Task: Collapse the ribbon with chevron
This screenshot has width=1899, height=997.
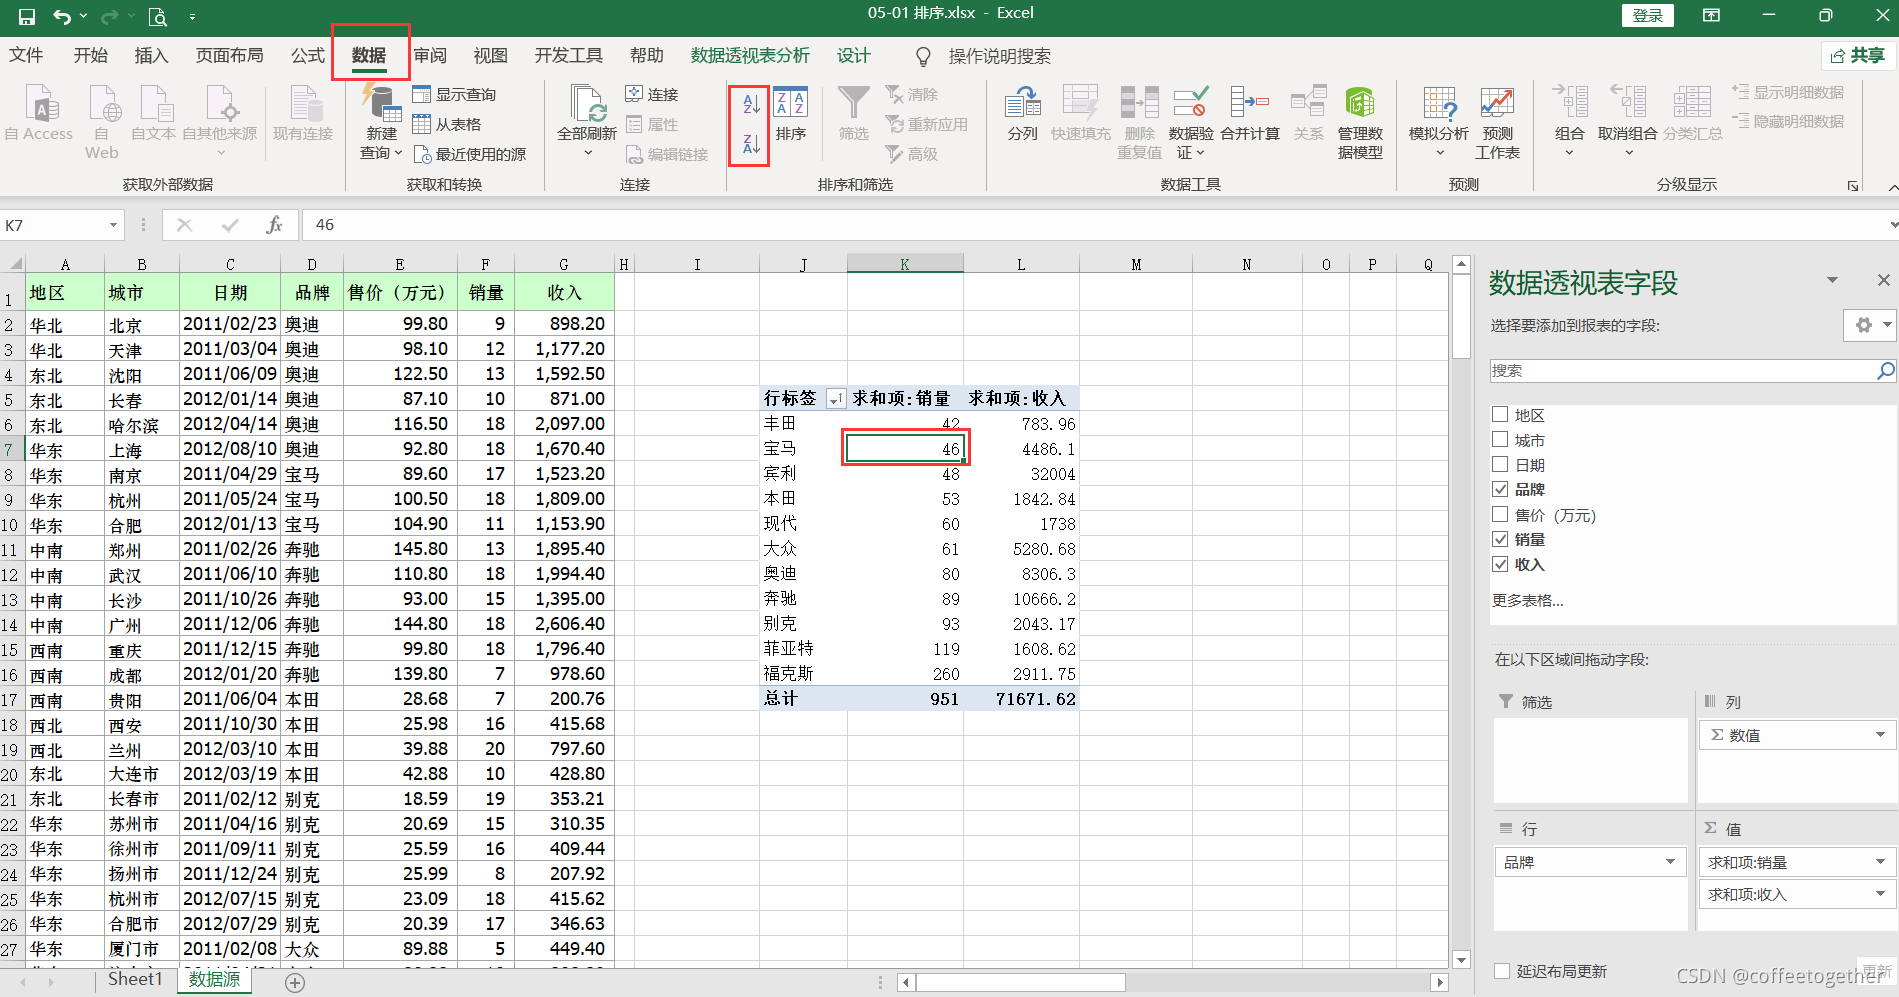Action: coord(1892,187)
